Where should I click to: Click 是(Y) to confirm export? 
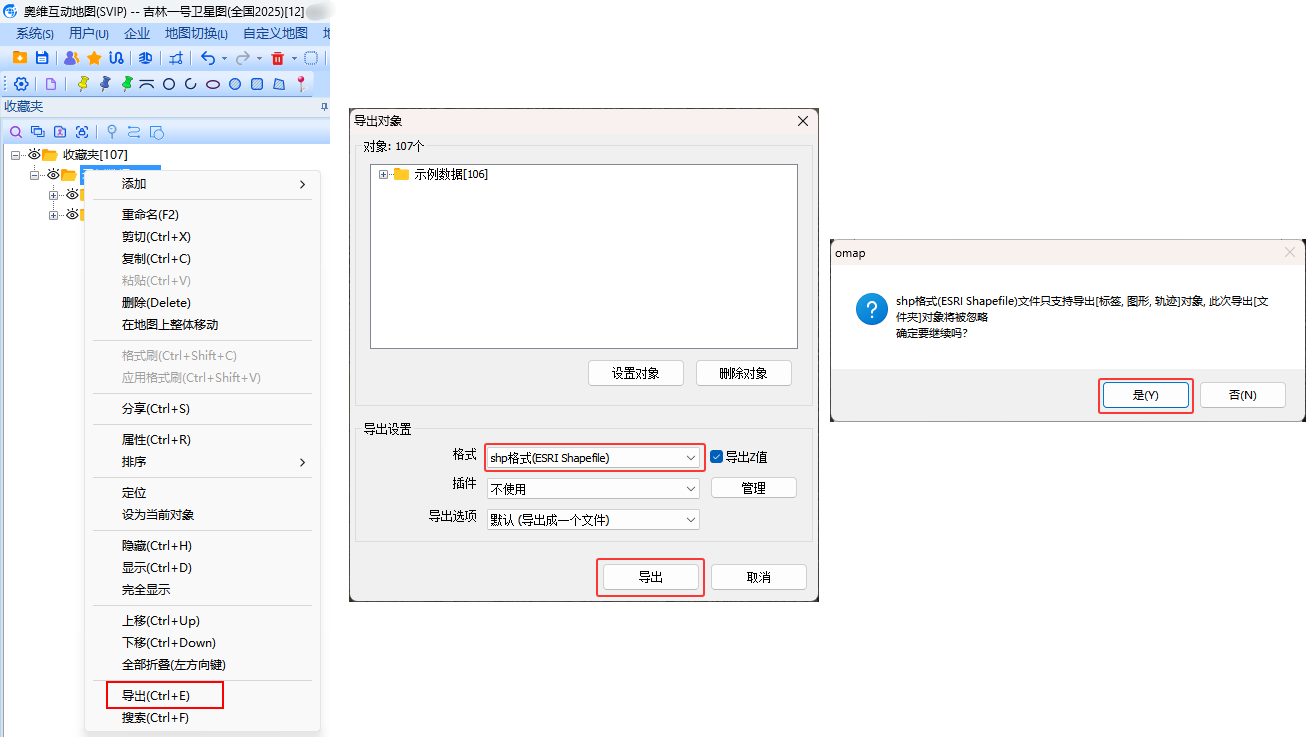point(1146,395)
